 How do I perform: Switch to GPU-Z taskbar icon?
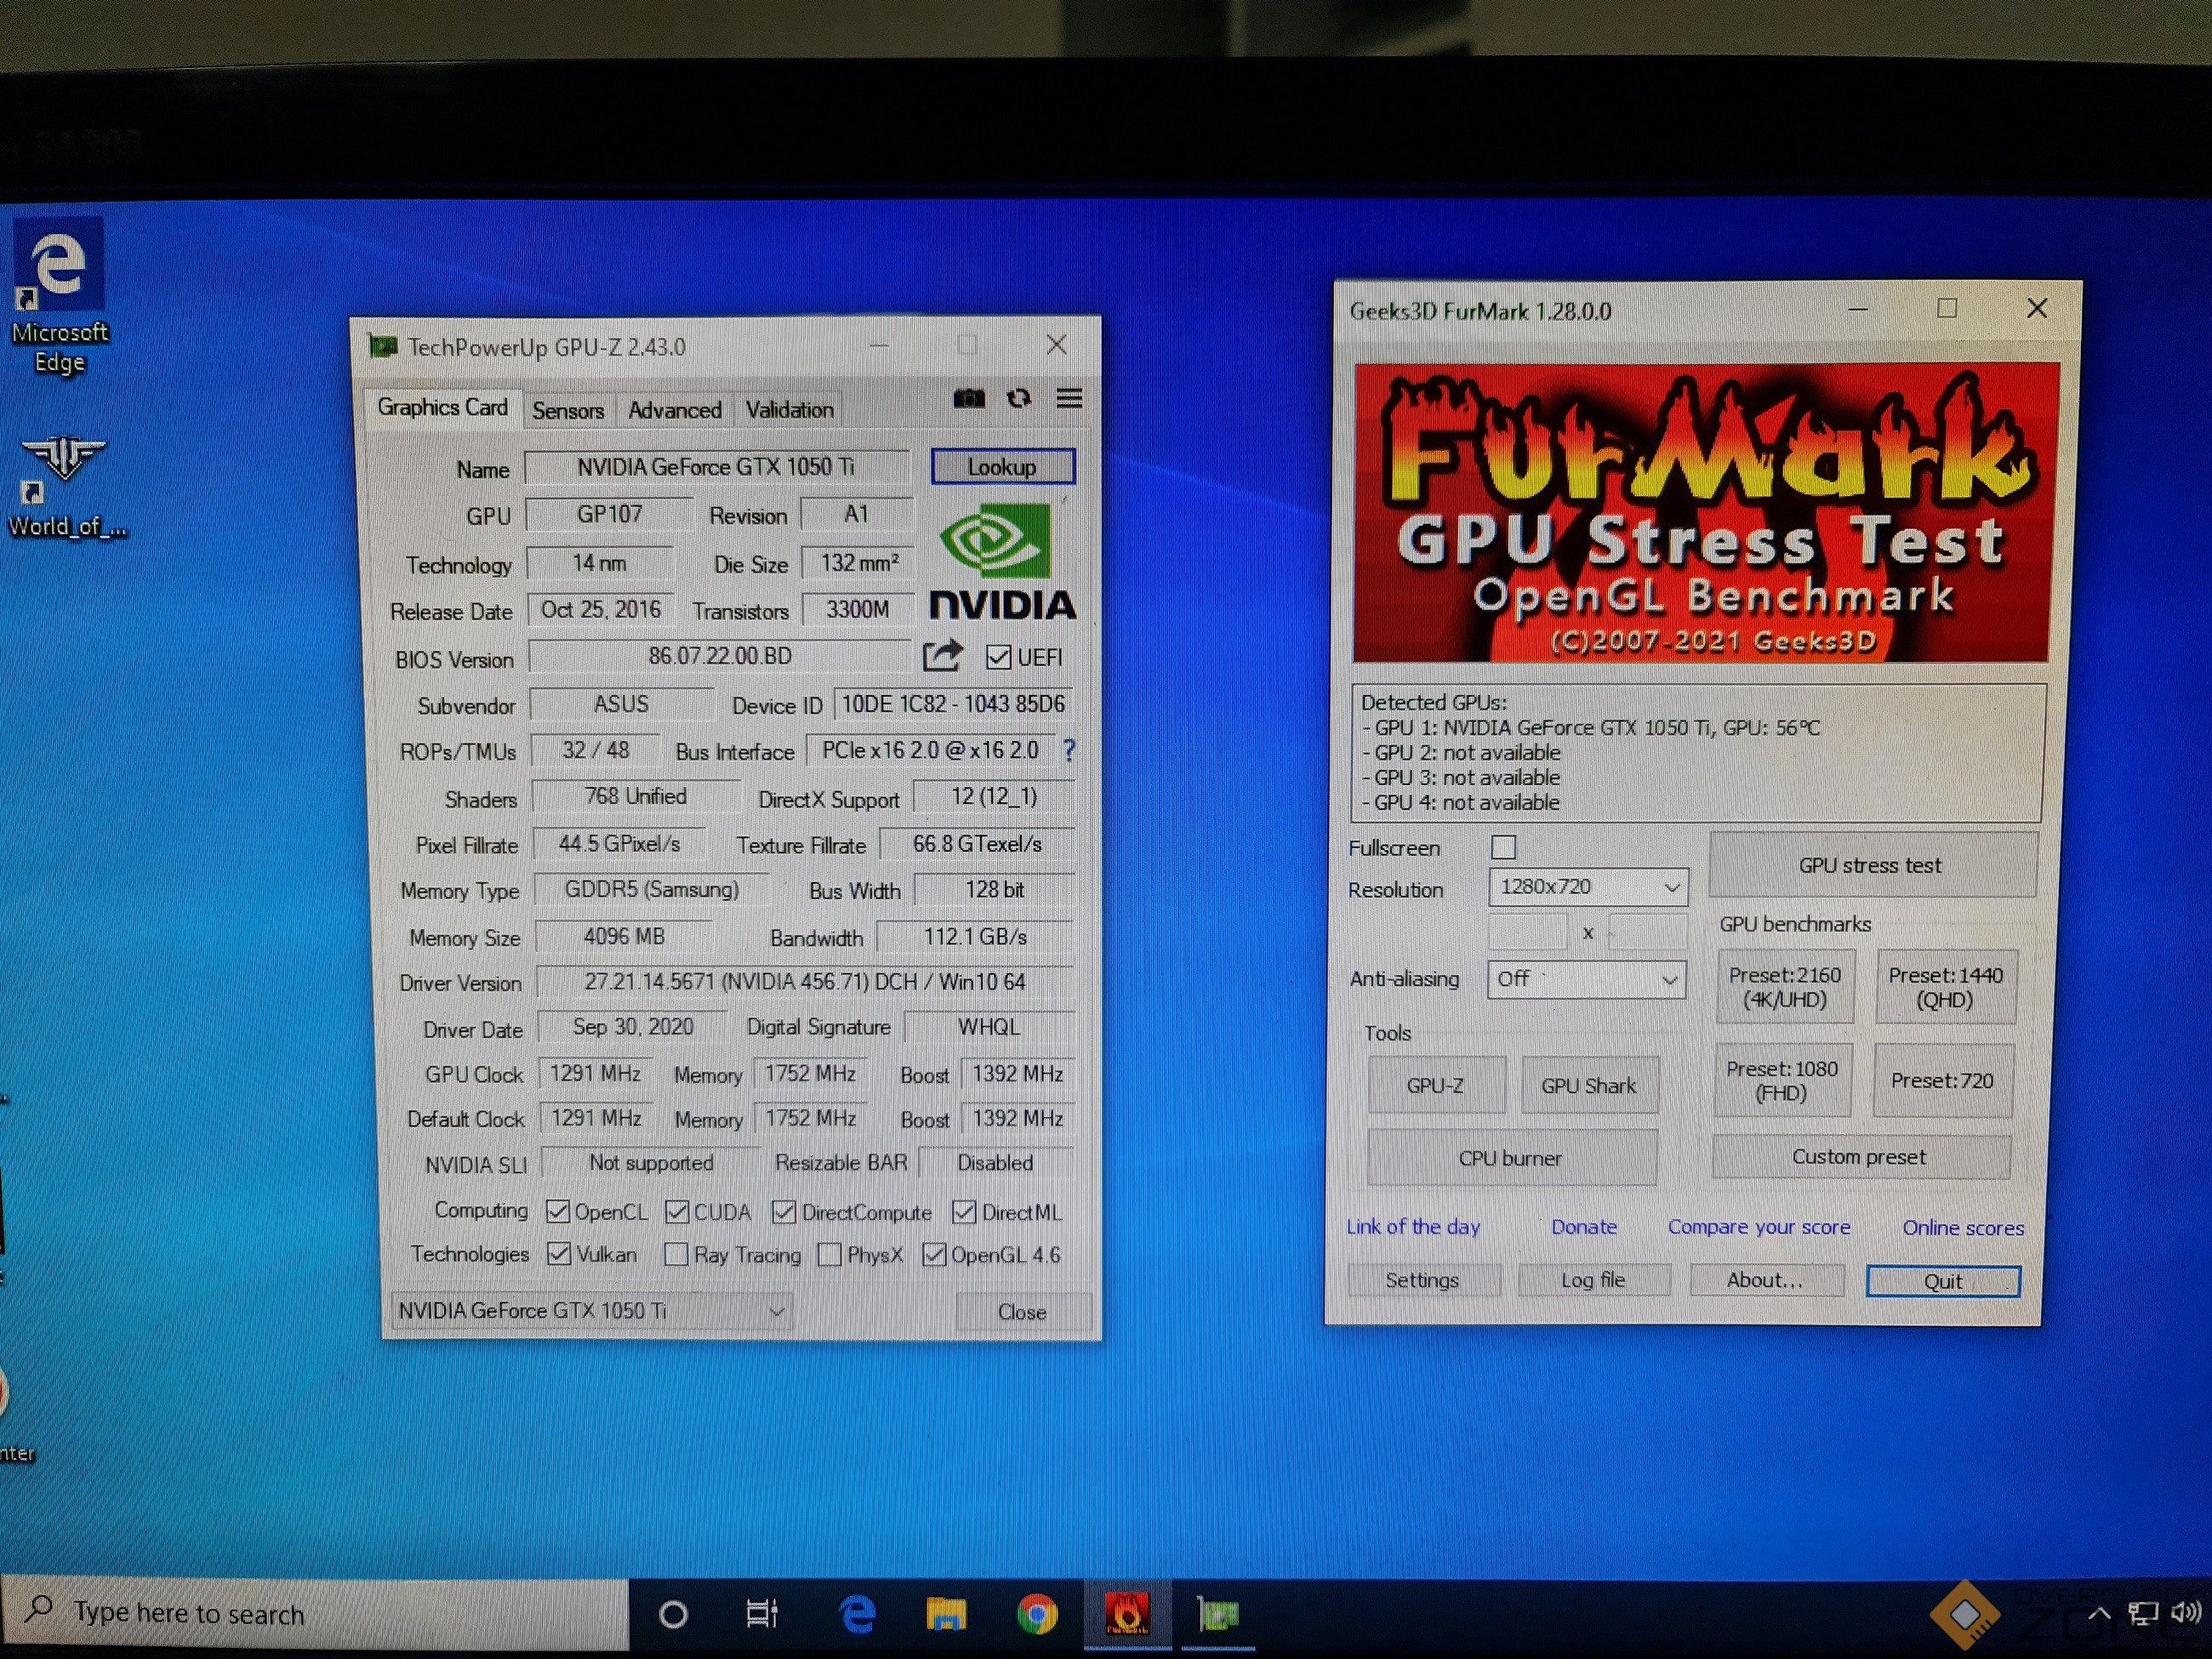pyautogui.click(x=1217, y=1614)
